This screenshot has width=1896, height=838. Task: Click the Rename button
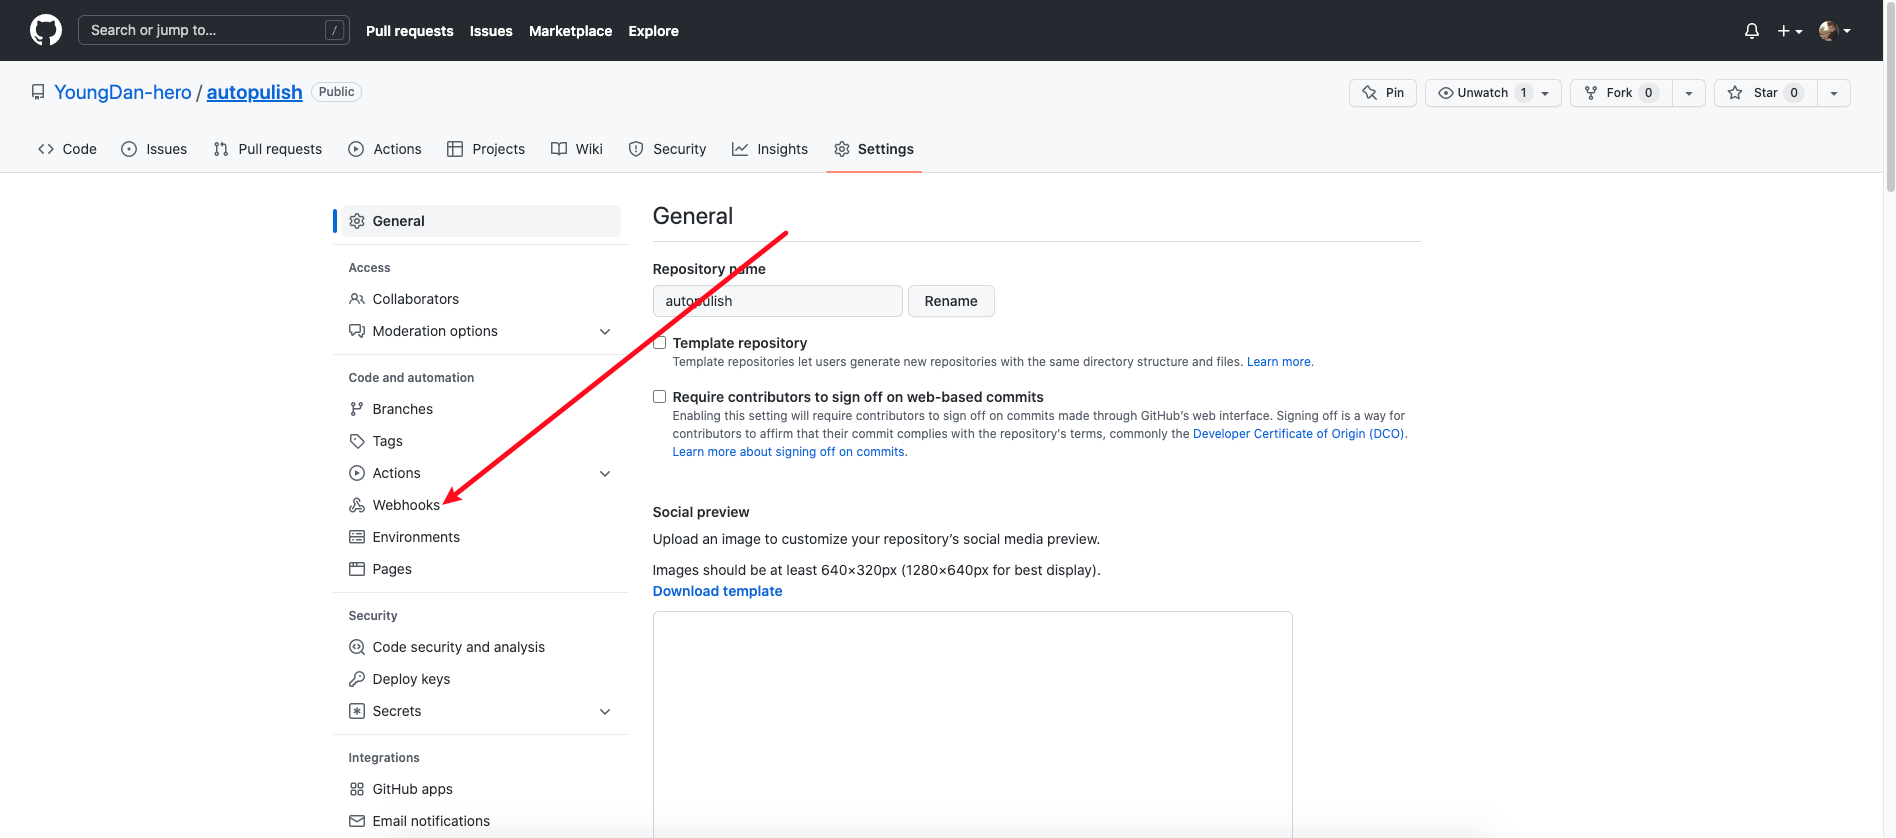click(951, 301)
